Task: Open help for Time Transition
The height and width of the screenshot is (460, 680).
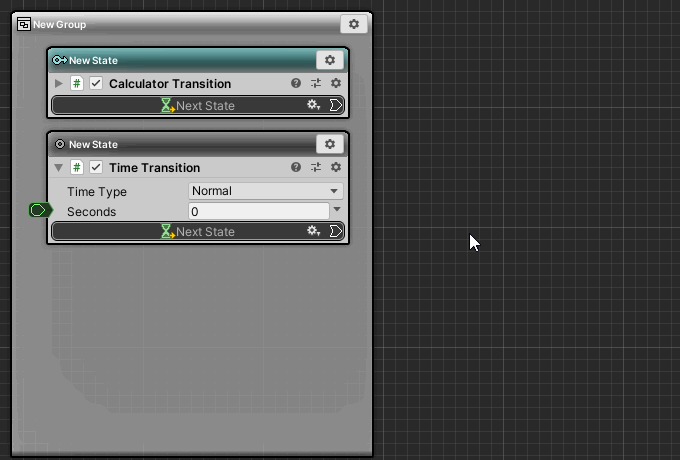Action: [x=296, y=168]
